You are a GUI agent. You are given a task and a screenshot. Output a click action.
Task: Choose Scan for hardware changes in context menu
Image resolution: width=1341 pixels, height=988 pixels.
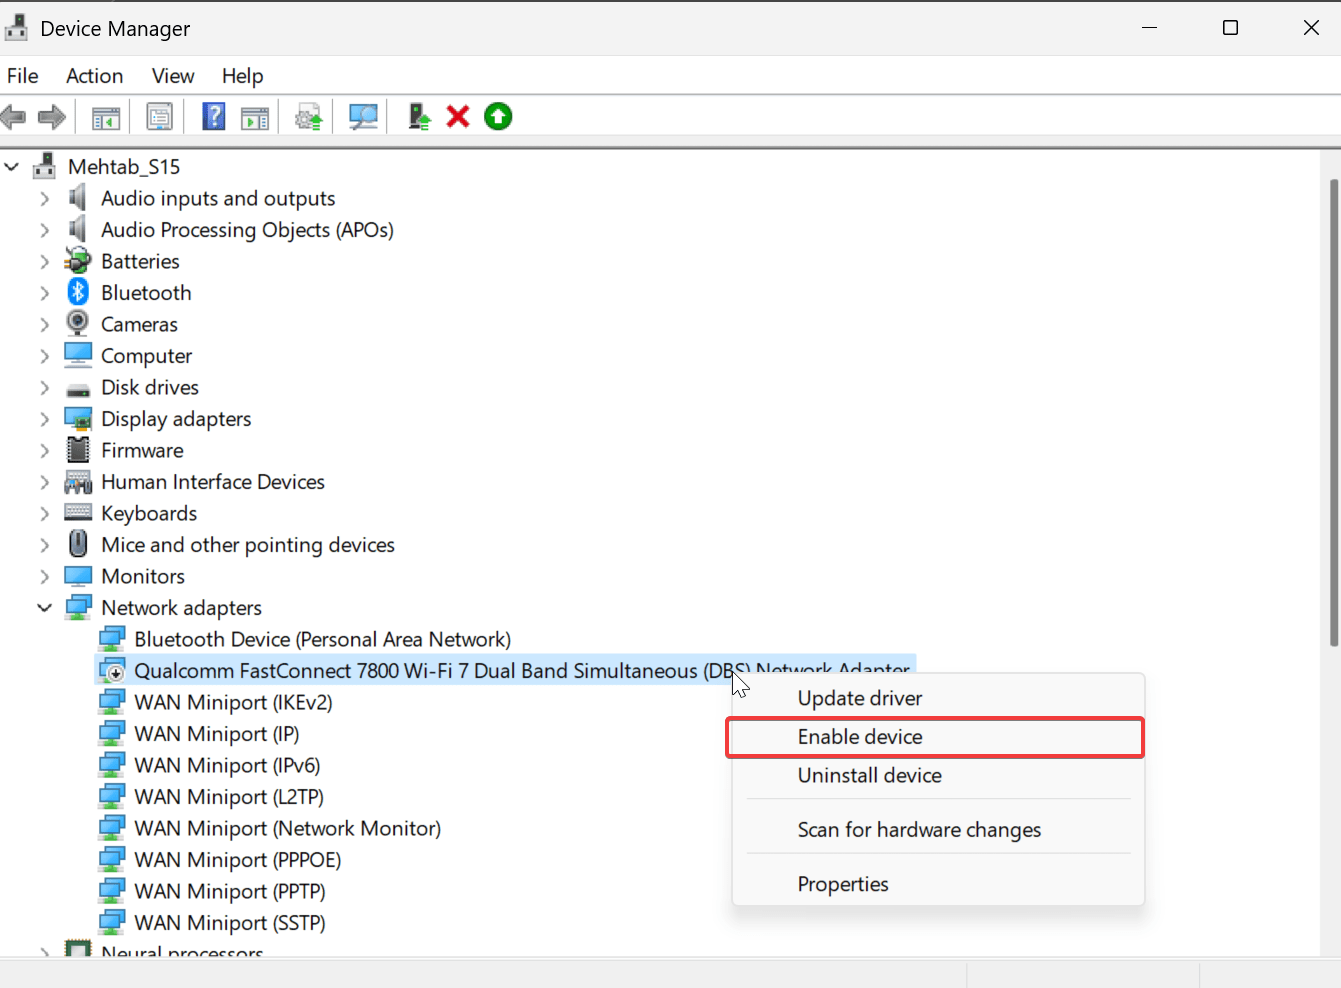pyautogui.click(x=938, y=830)
